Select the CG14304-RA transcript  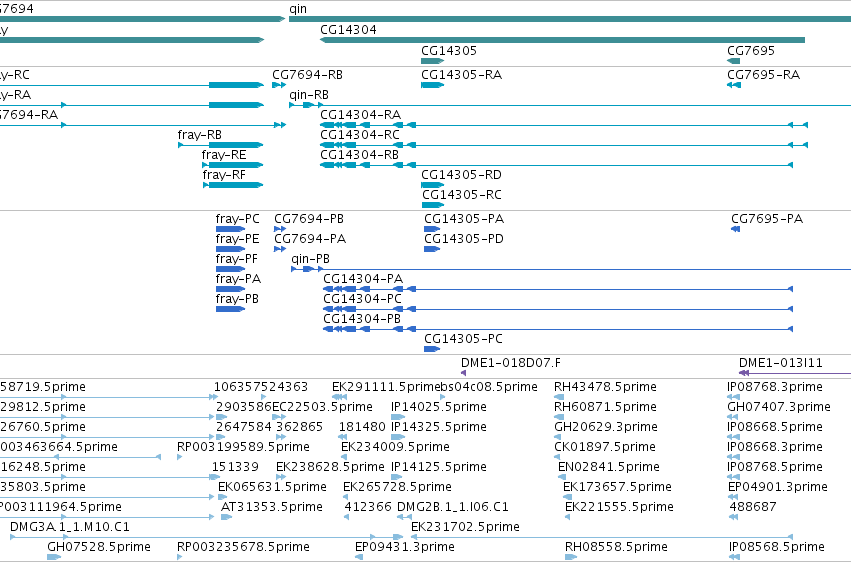tap(564, 125)
